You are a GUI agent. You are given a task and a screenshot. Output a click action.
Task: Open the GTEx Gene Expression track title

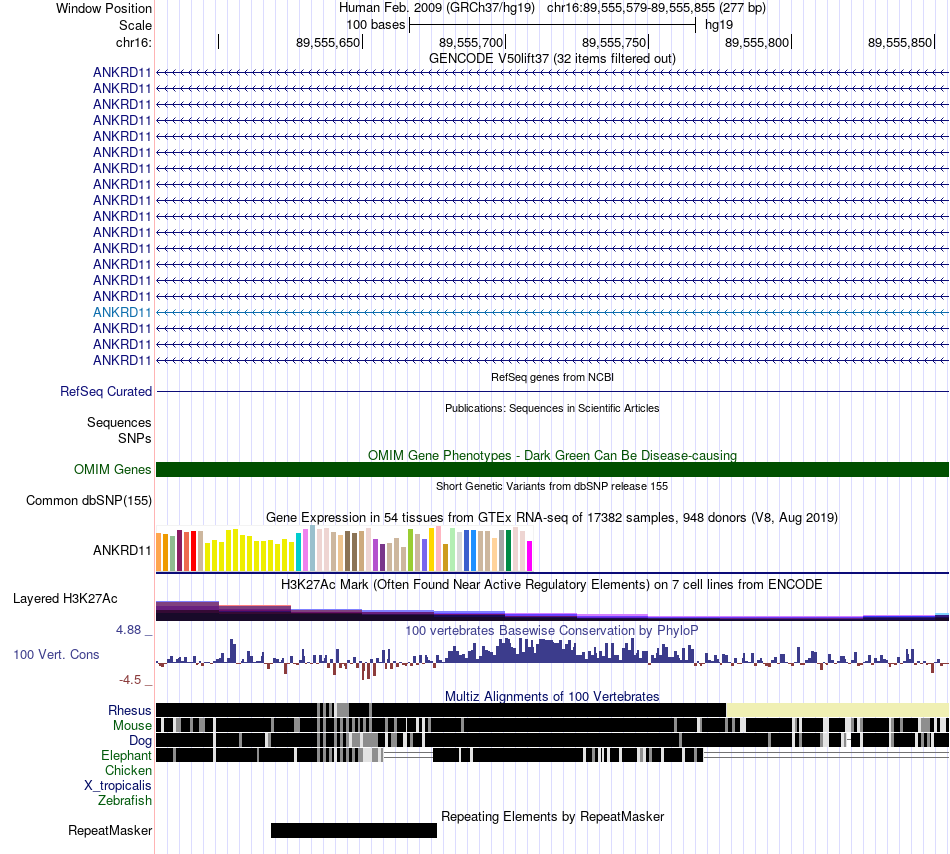coord(552,518)
